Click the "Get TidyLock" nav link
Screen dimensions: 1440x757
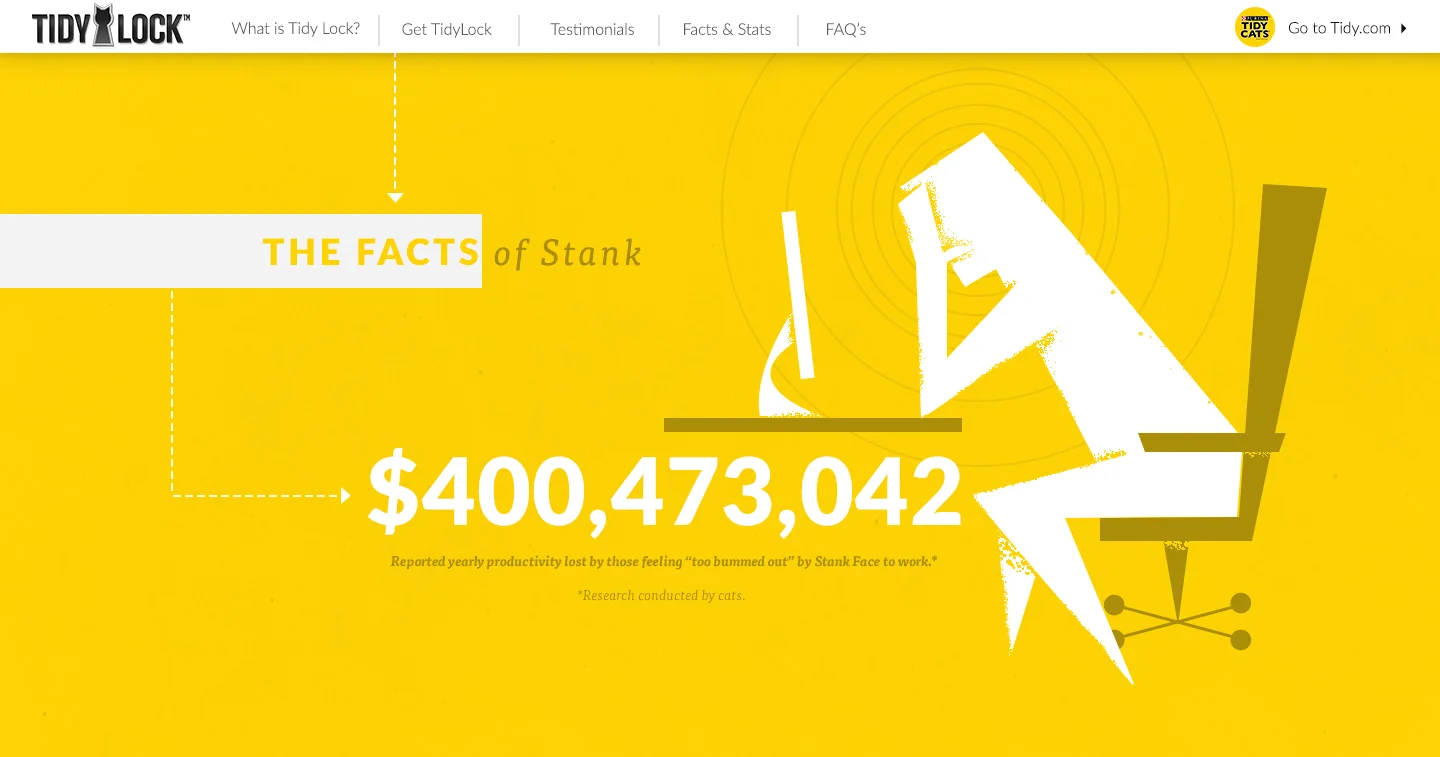(x=446, y=29)
